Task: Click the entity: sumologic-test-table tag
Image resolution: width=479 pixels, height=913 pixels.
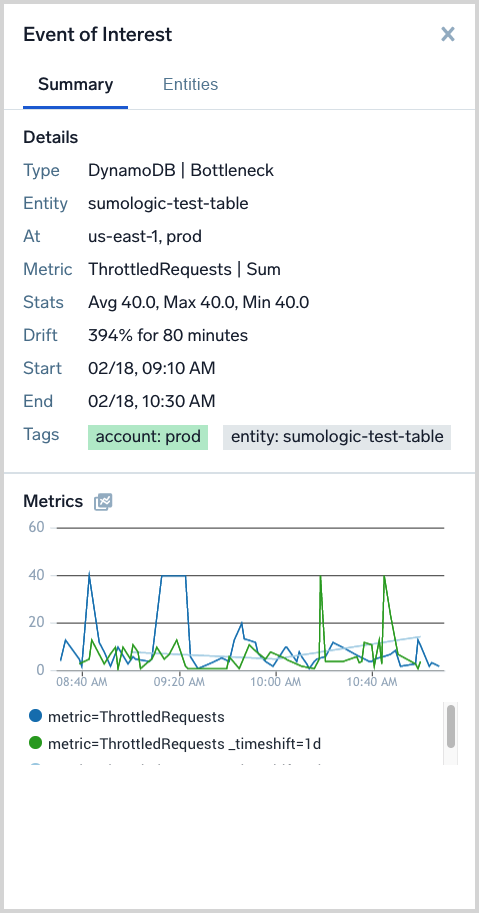Action: coord(337,437)
